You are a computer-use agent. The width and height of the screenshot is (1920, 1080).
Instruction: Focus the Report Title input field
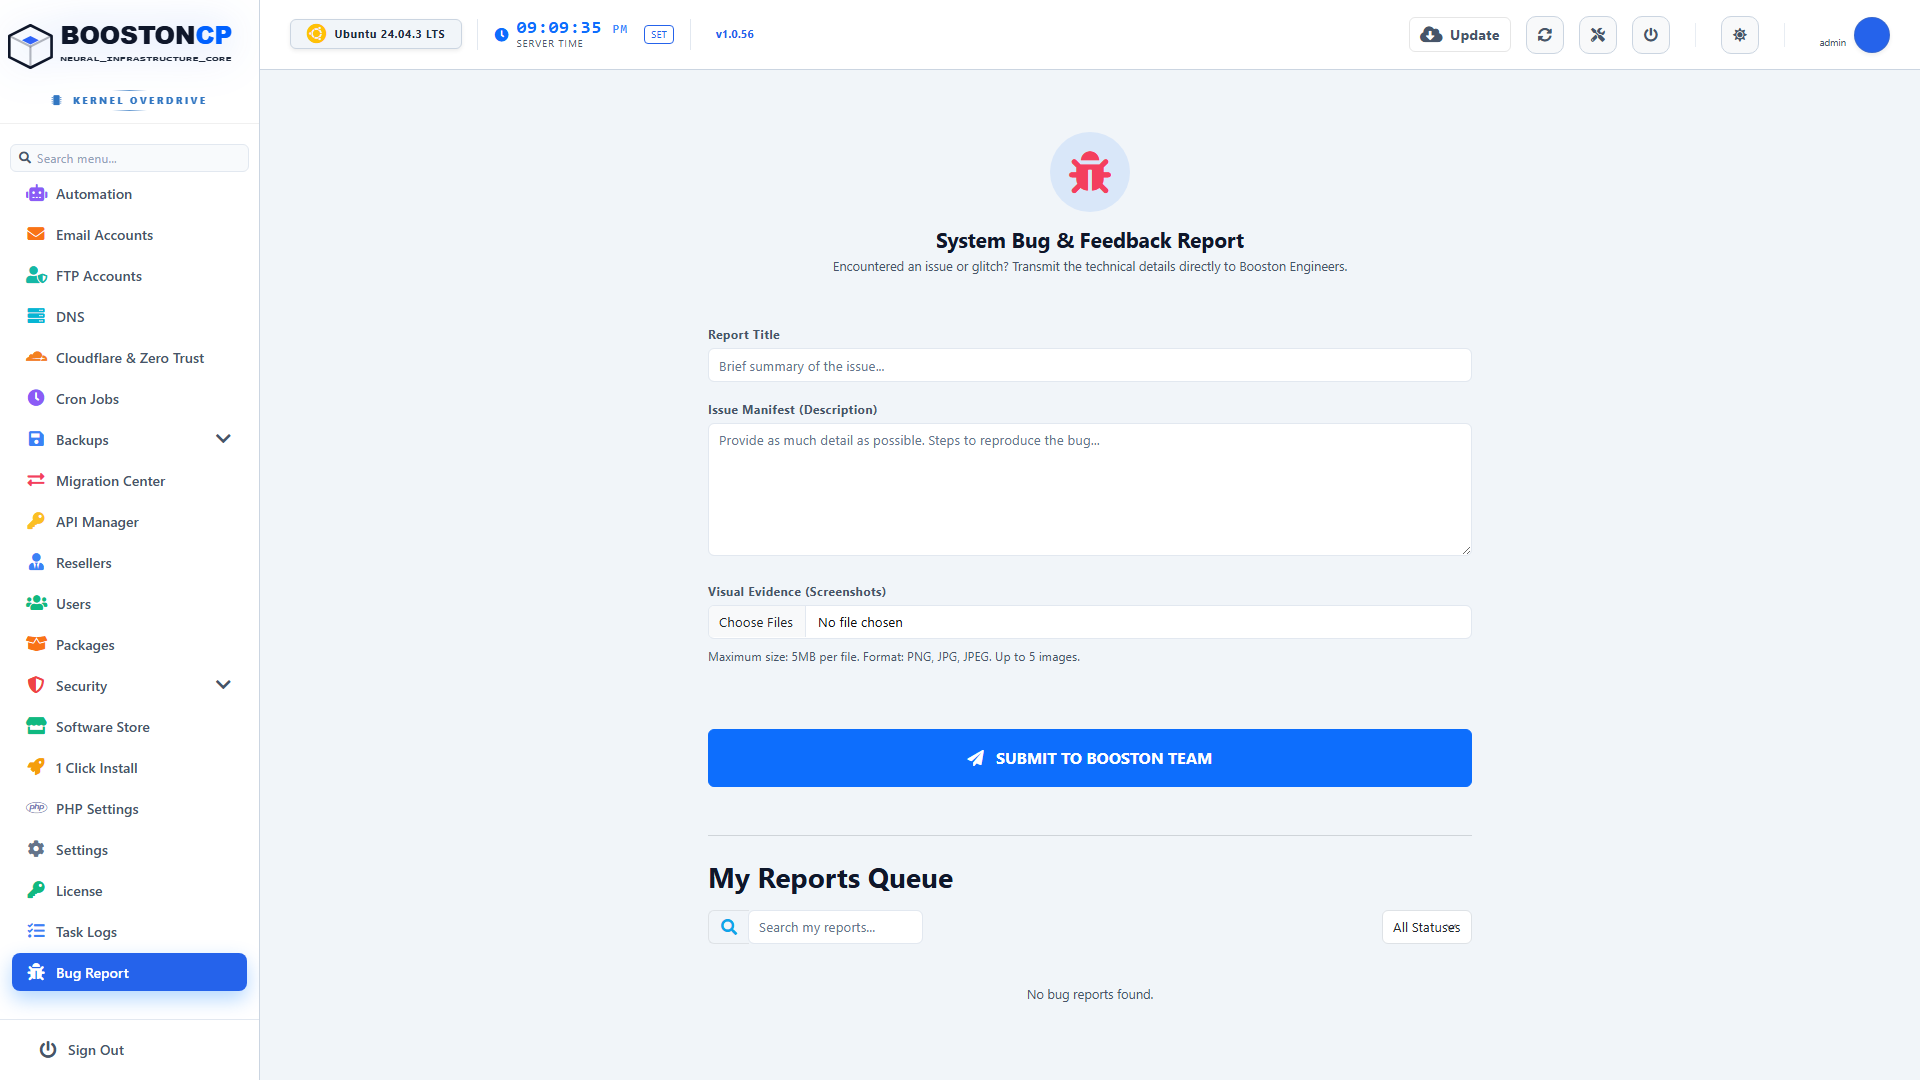[1090, 365]
